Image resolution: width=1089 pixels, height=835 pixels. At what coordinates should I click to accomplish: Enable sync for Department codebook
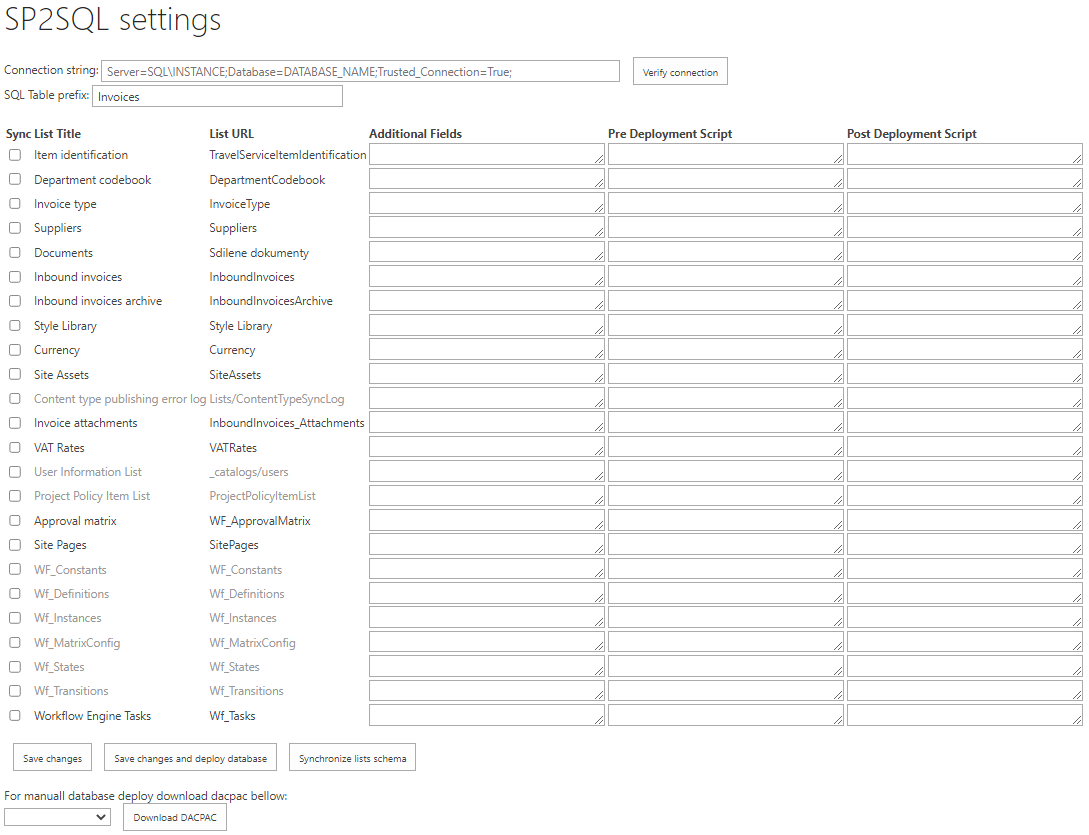tap(15, 179)
